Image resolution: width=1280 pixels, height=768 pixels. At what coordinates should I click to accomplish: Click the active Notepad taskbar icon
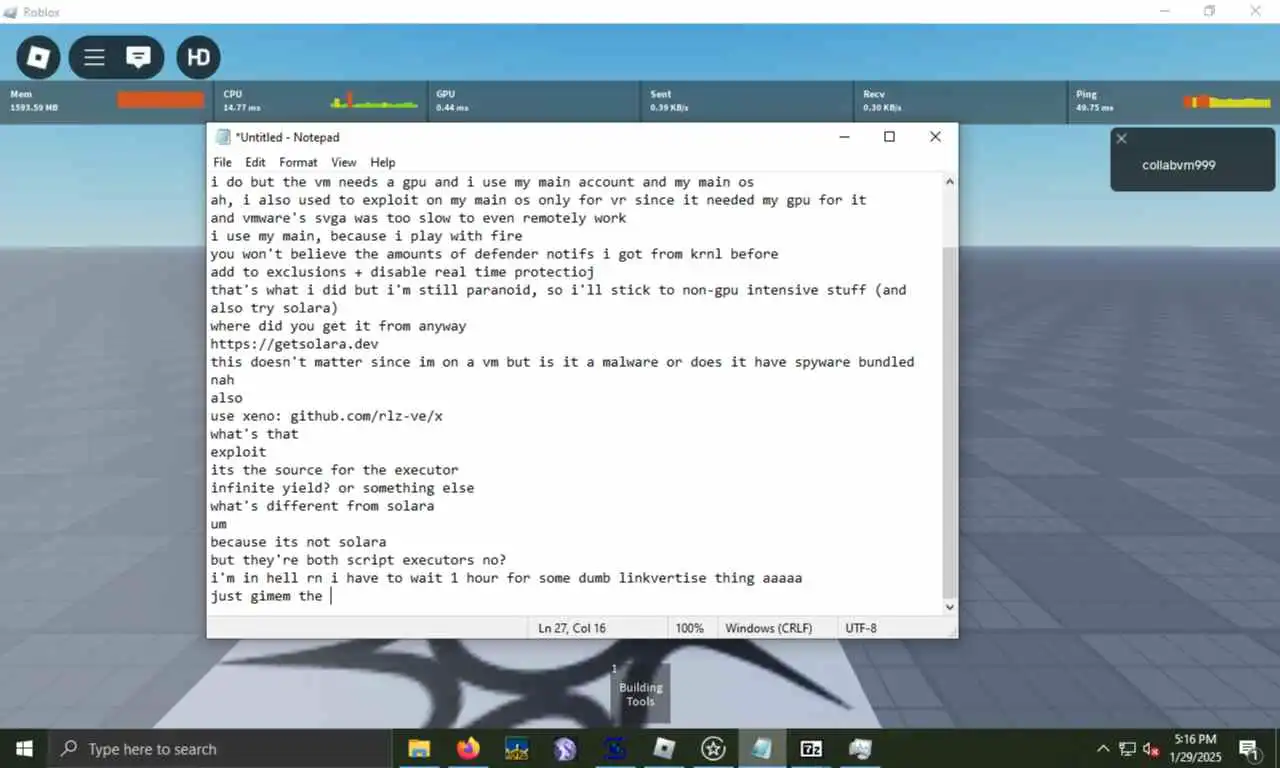pos(762,748)
